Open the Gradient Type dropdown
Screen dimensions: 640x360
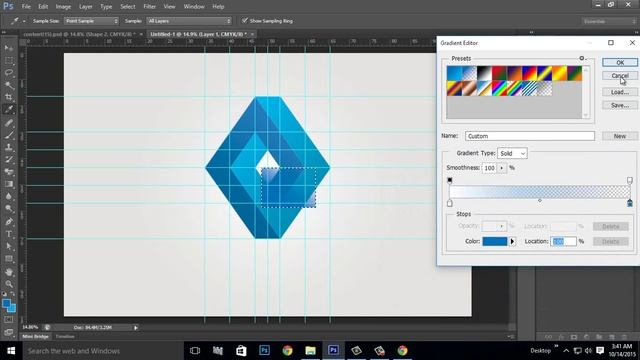click(512, 153)
